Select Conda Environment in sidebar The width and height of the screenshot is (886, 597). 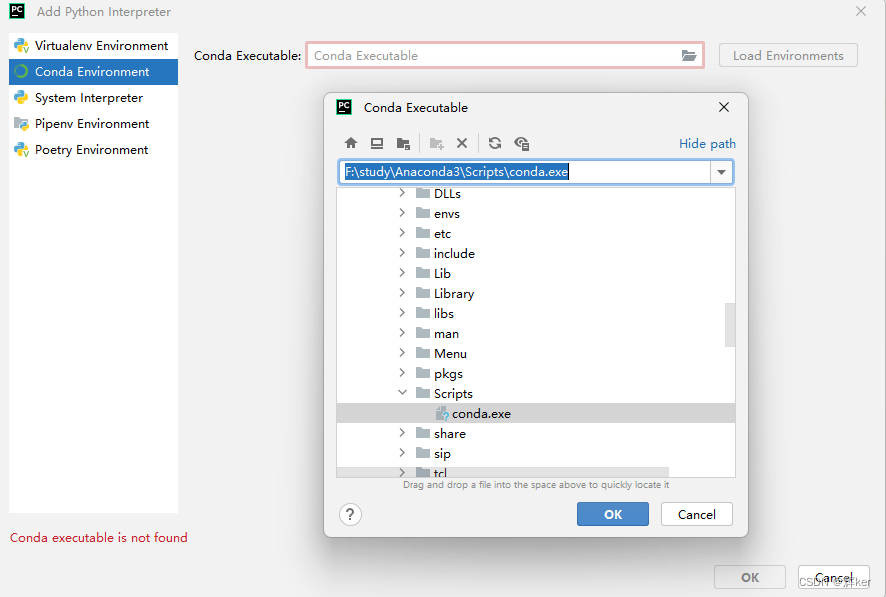point(93,72)
